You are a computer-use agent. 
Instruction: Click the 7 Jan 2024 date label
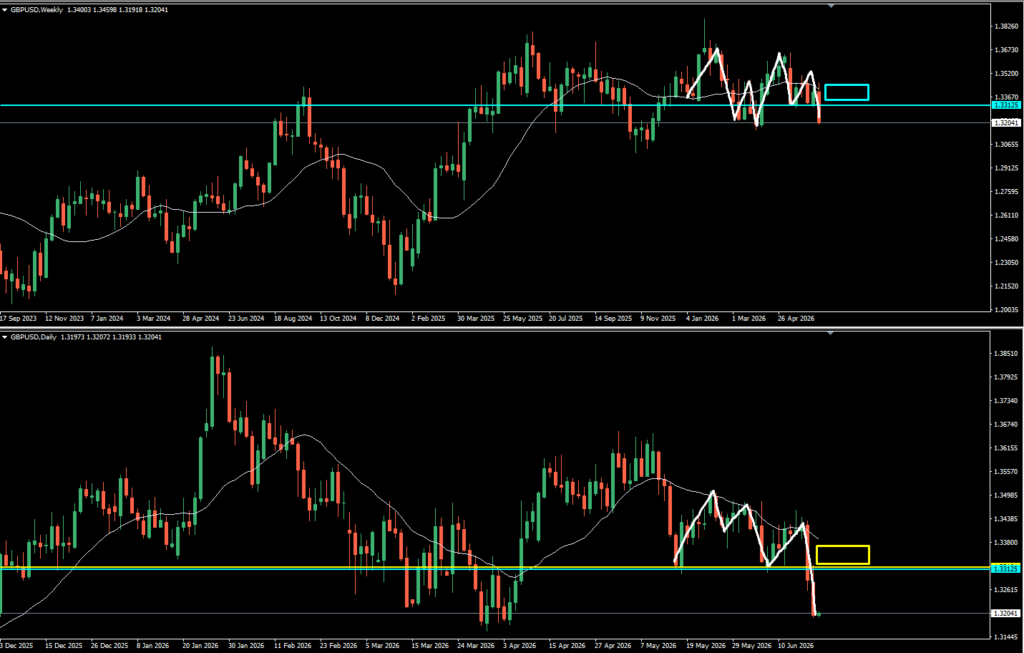coord(107,319)
